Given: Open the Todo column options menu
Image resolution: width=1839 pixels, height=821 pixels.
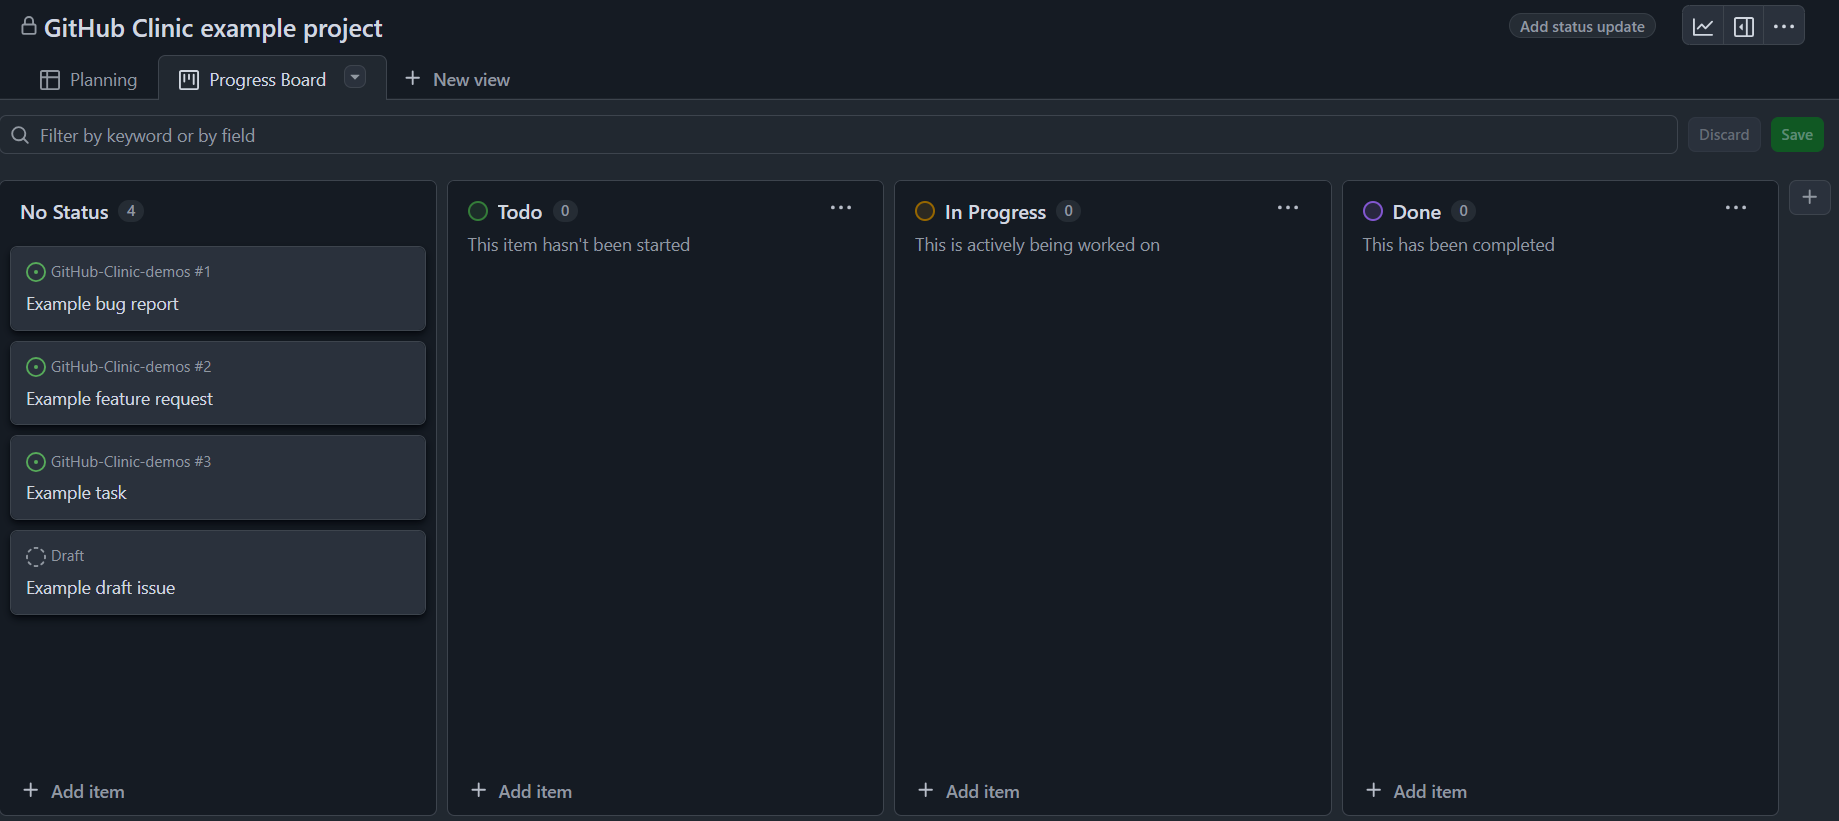Looking at the screenshot, I should pos(841,208).
